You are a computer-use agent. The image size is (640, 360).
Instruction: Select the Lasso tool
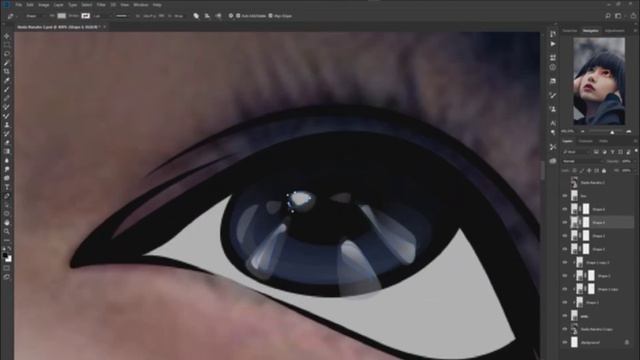[7, 54]
